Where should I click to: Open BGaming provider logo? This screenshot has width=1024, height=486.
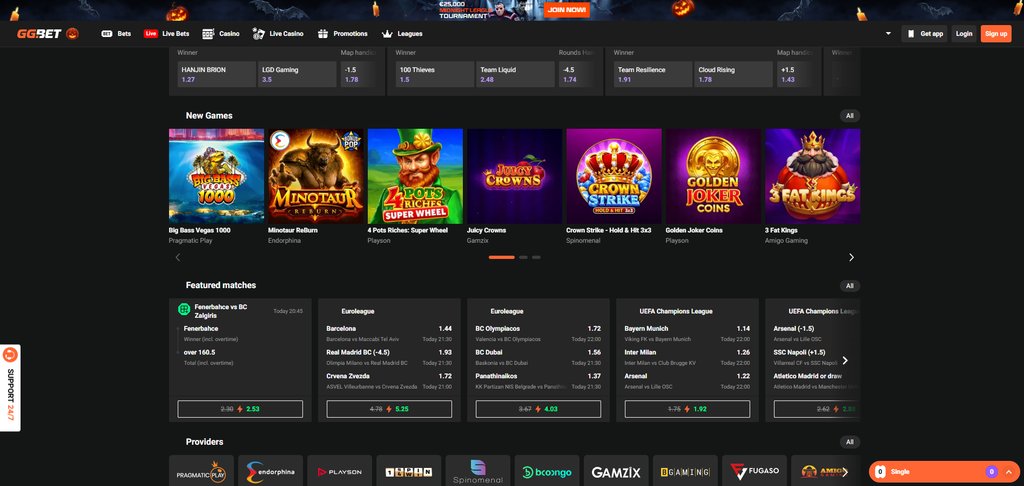click(686, 472)
